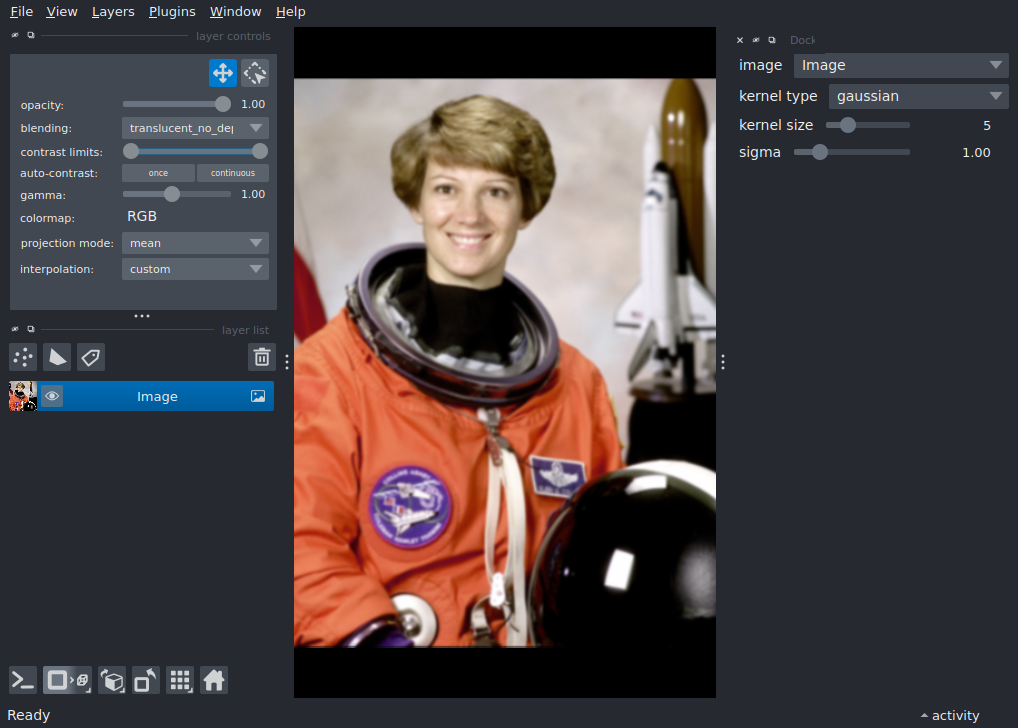Viewport: 1018px width, 728px height.
Task: Add a new shapes layer
Action: click(56, 357)
